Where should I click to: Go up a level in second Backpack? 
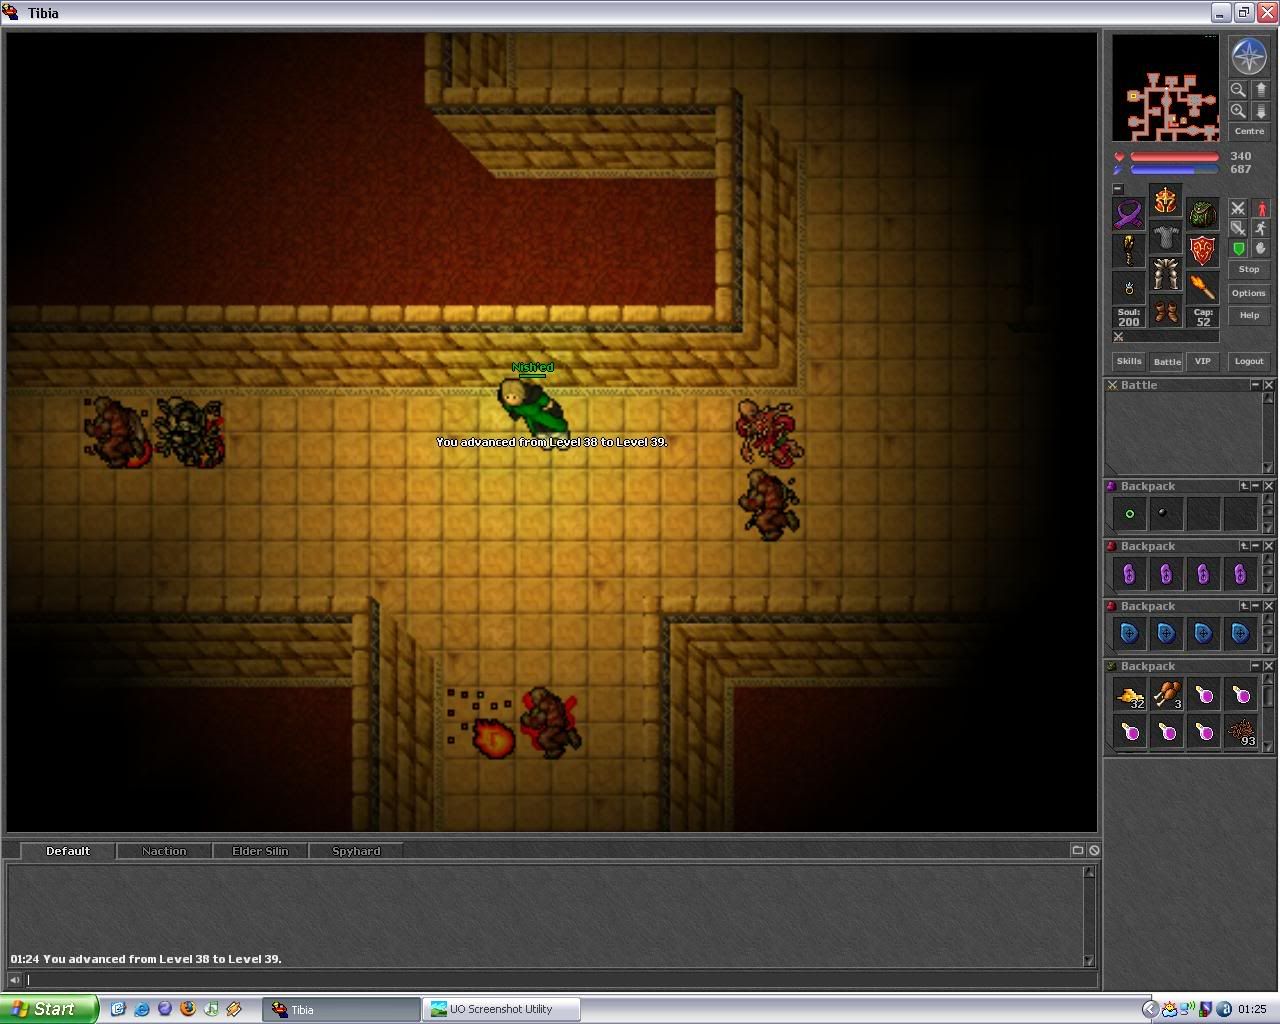(x=1244, y=546)
